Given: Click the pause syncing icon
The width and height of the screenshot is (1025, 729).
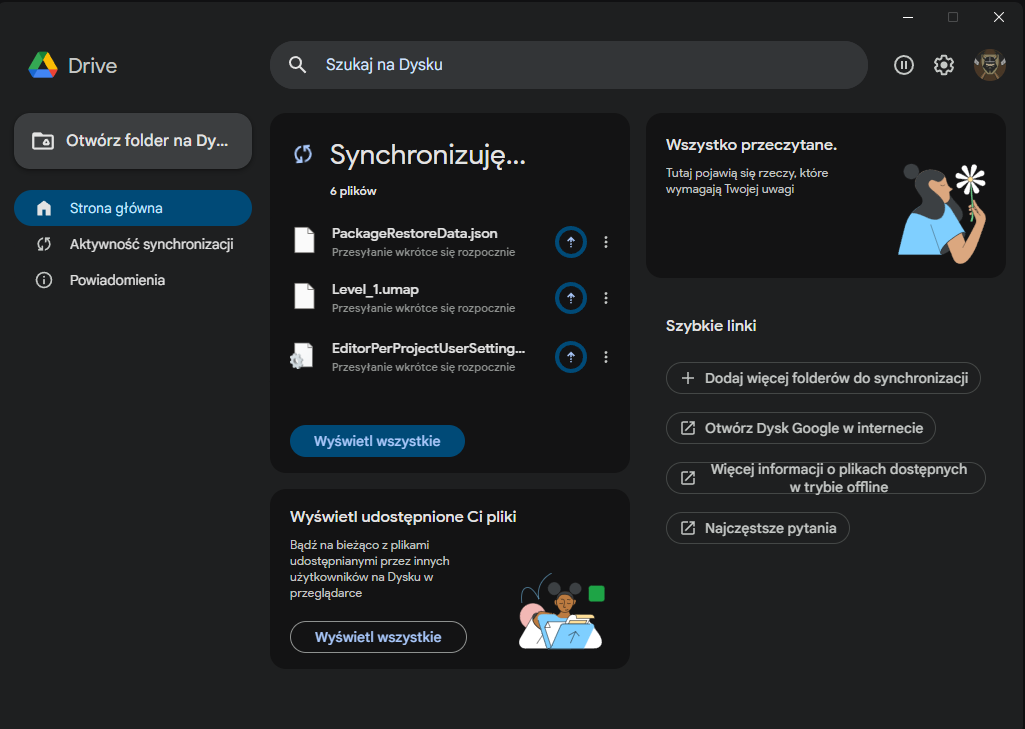Looking at the screenshot, I should click(x=904, y=65).
